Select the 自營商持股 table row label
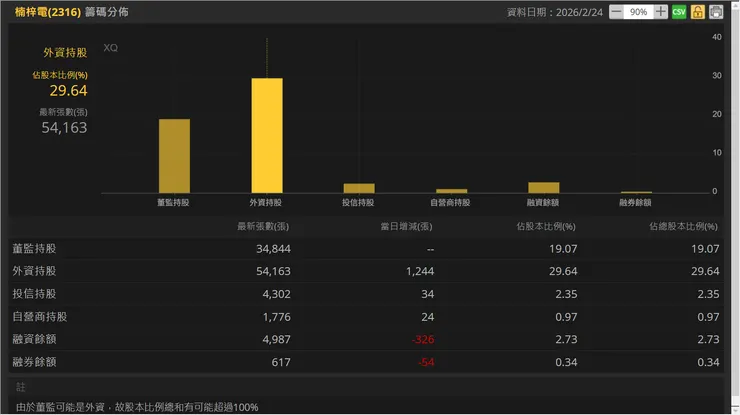Screen dimensions: 740x415 [x=40, y=316]
